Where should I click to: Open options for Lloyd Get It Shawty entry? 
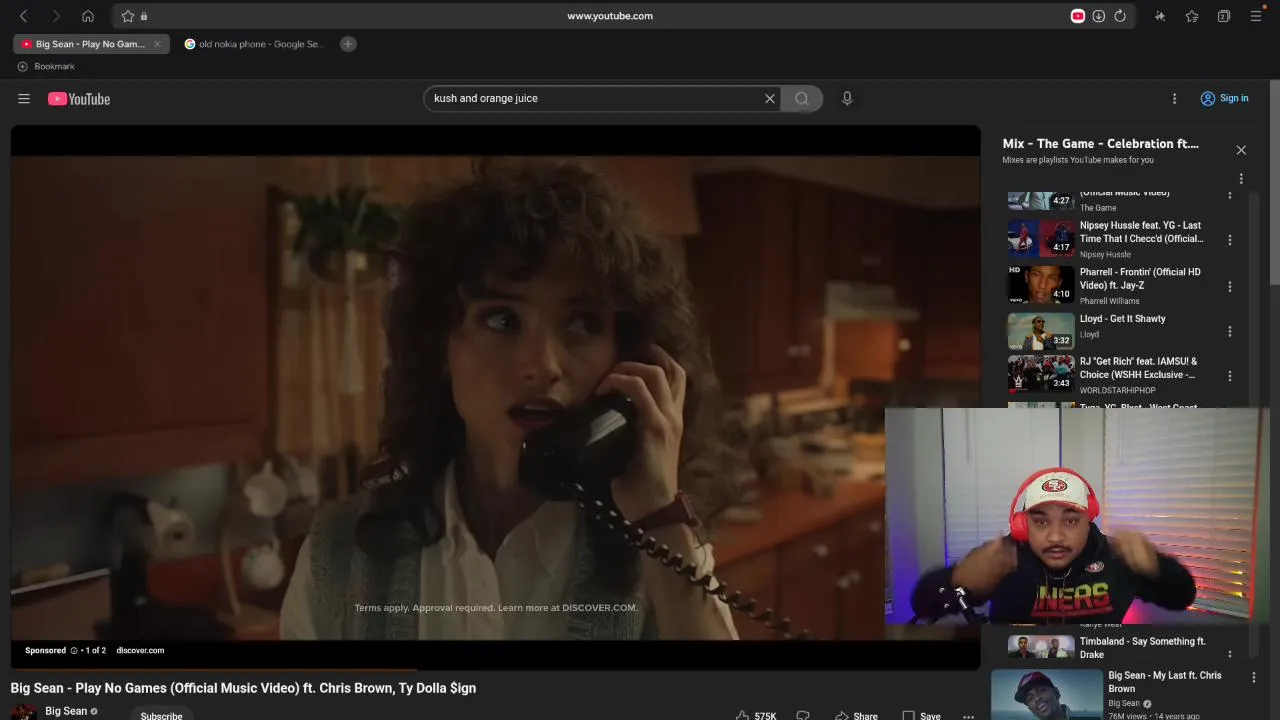(x=1230, y=331)
